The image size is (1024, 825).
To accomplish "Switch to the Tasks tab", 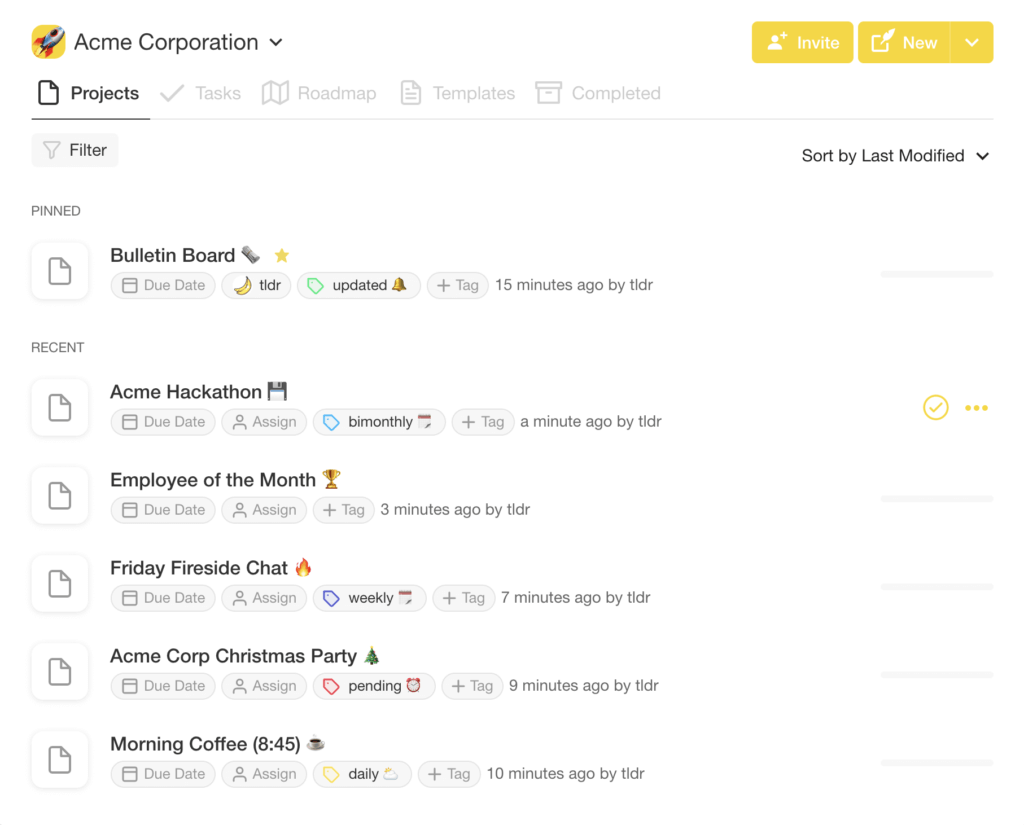I will pos(201,93).
